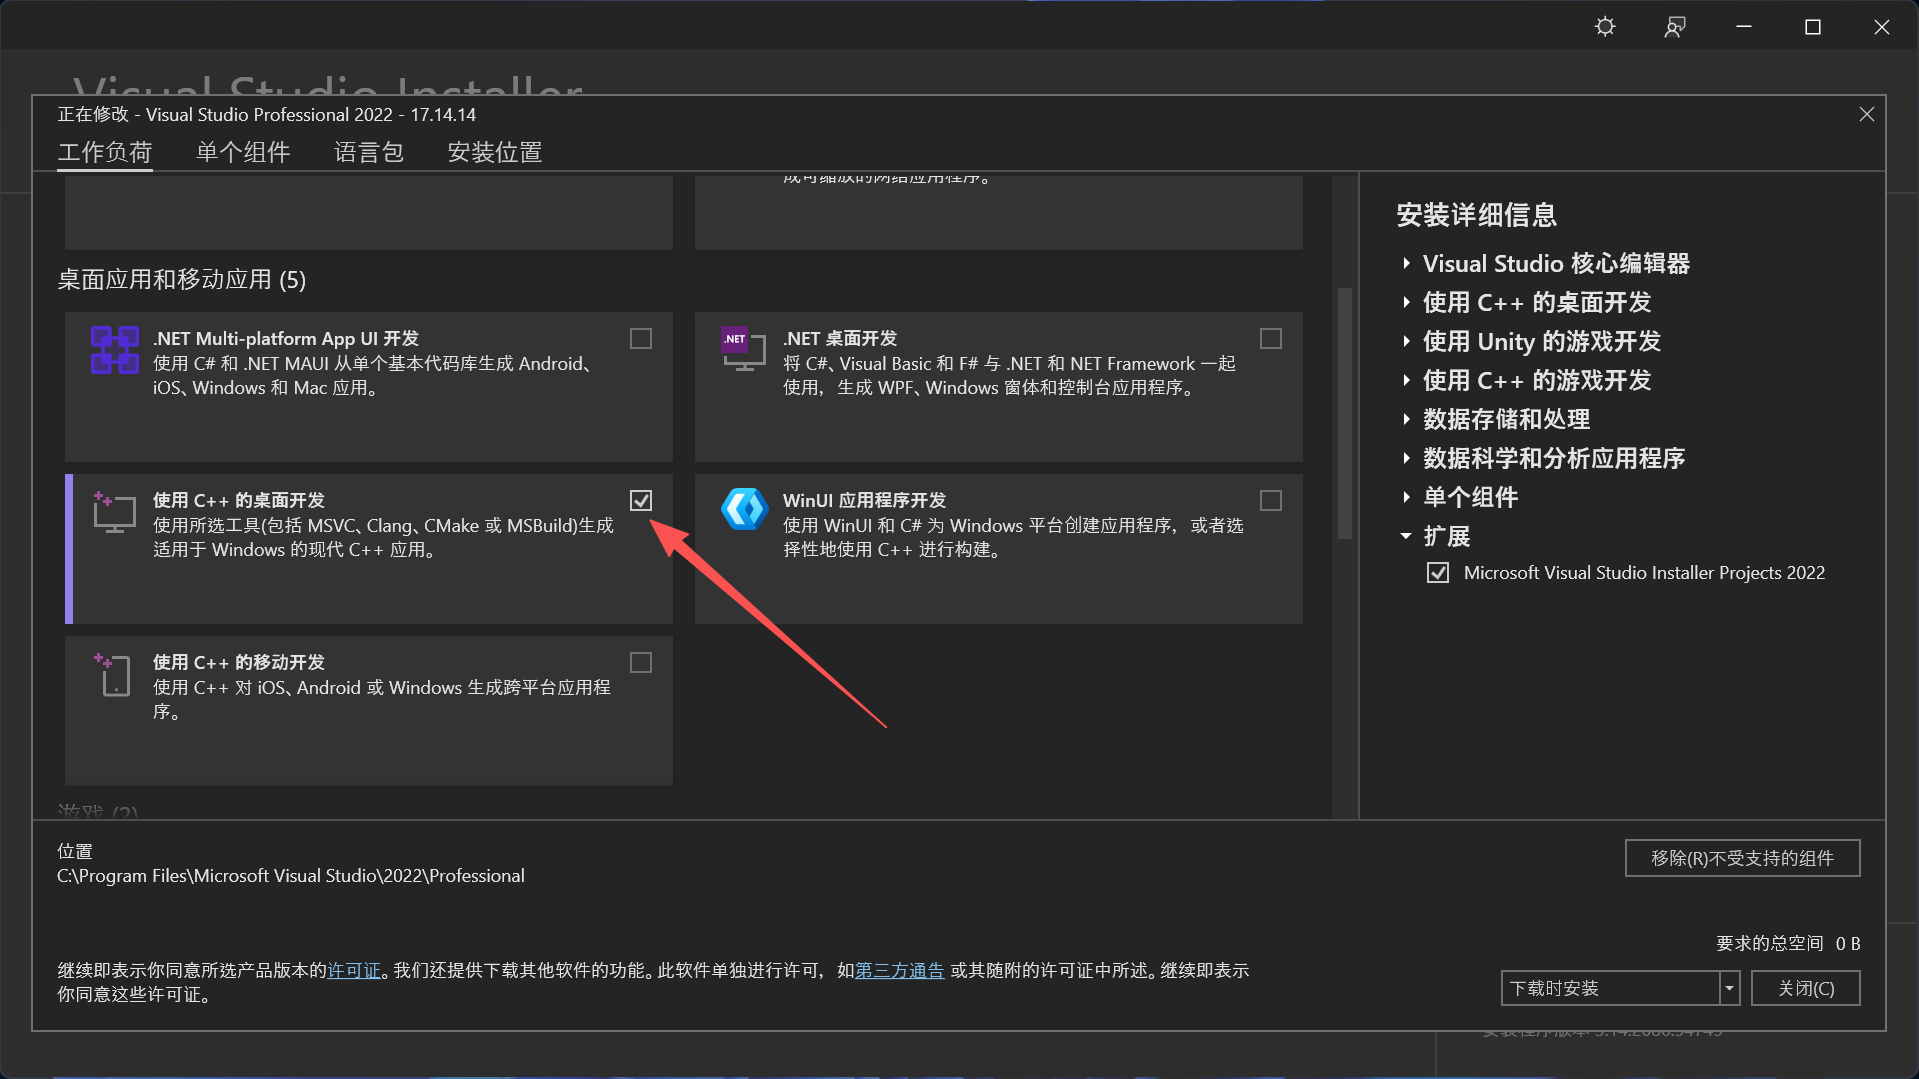Select the .NET 桌面开发 workload card

click(x=998, y=387)
